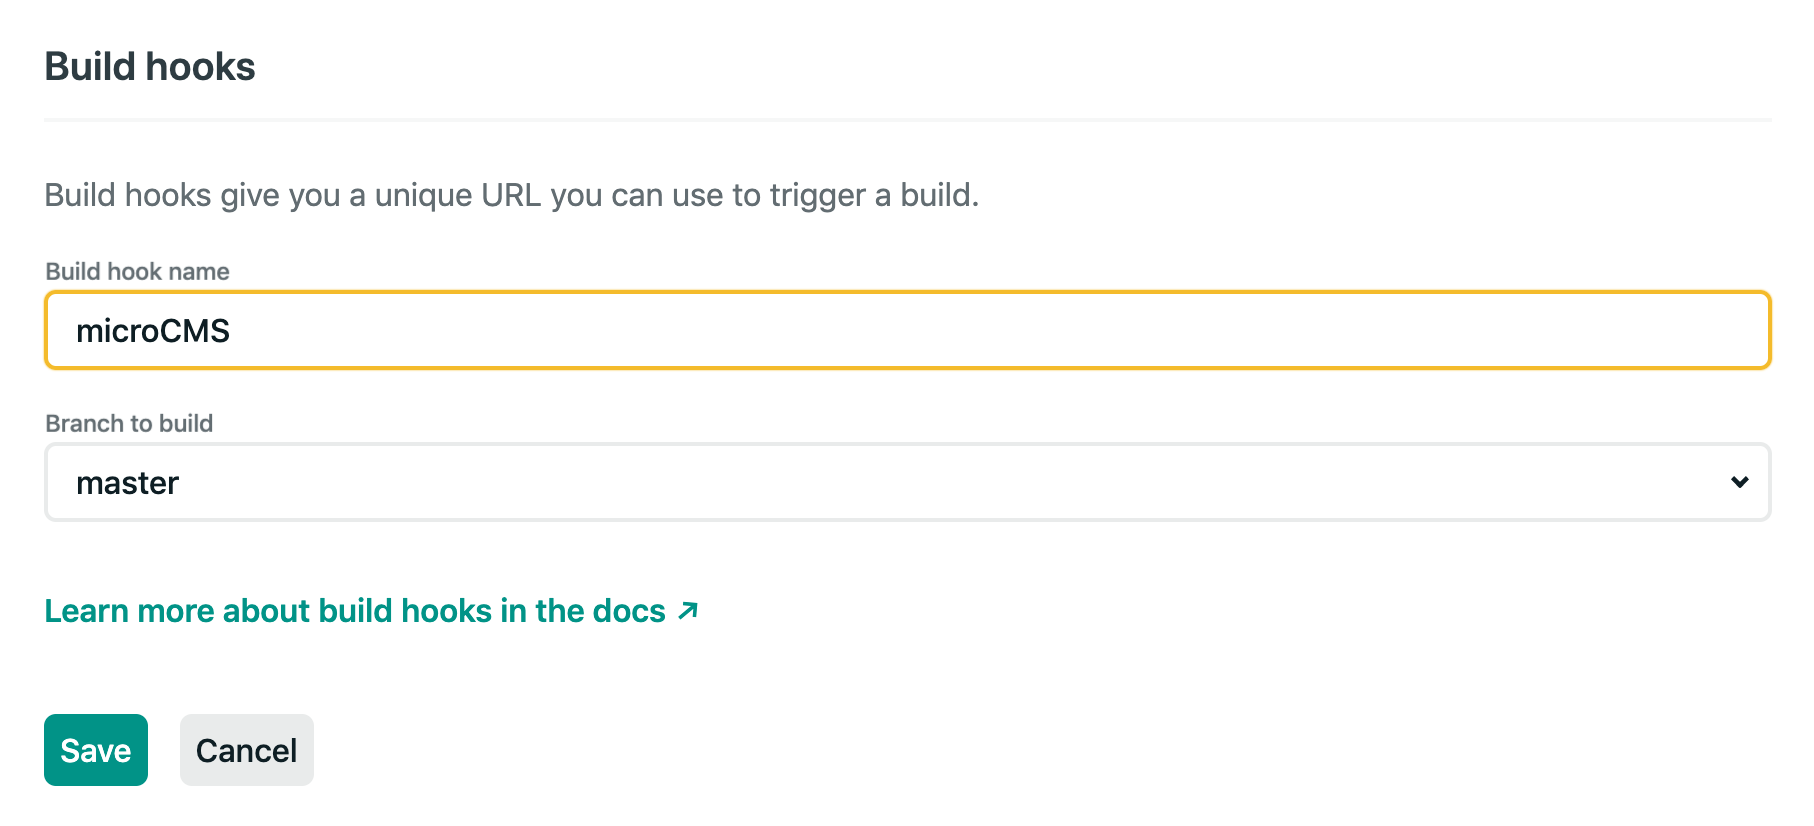Click the chevron arrow in the branch selector
This screenshot has height=826, width=1814.
(1739, 482)
